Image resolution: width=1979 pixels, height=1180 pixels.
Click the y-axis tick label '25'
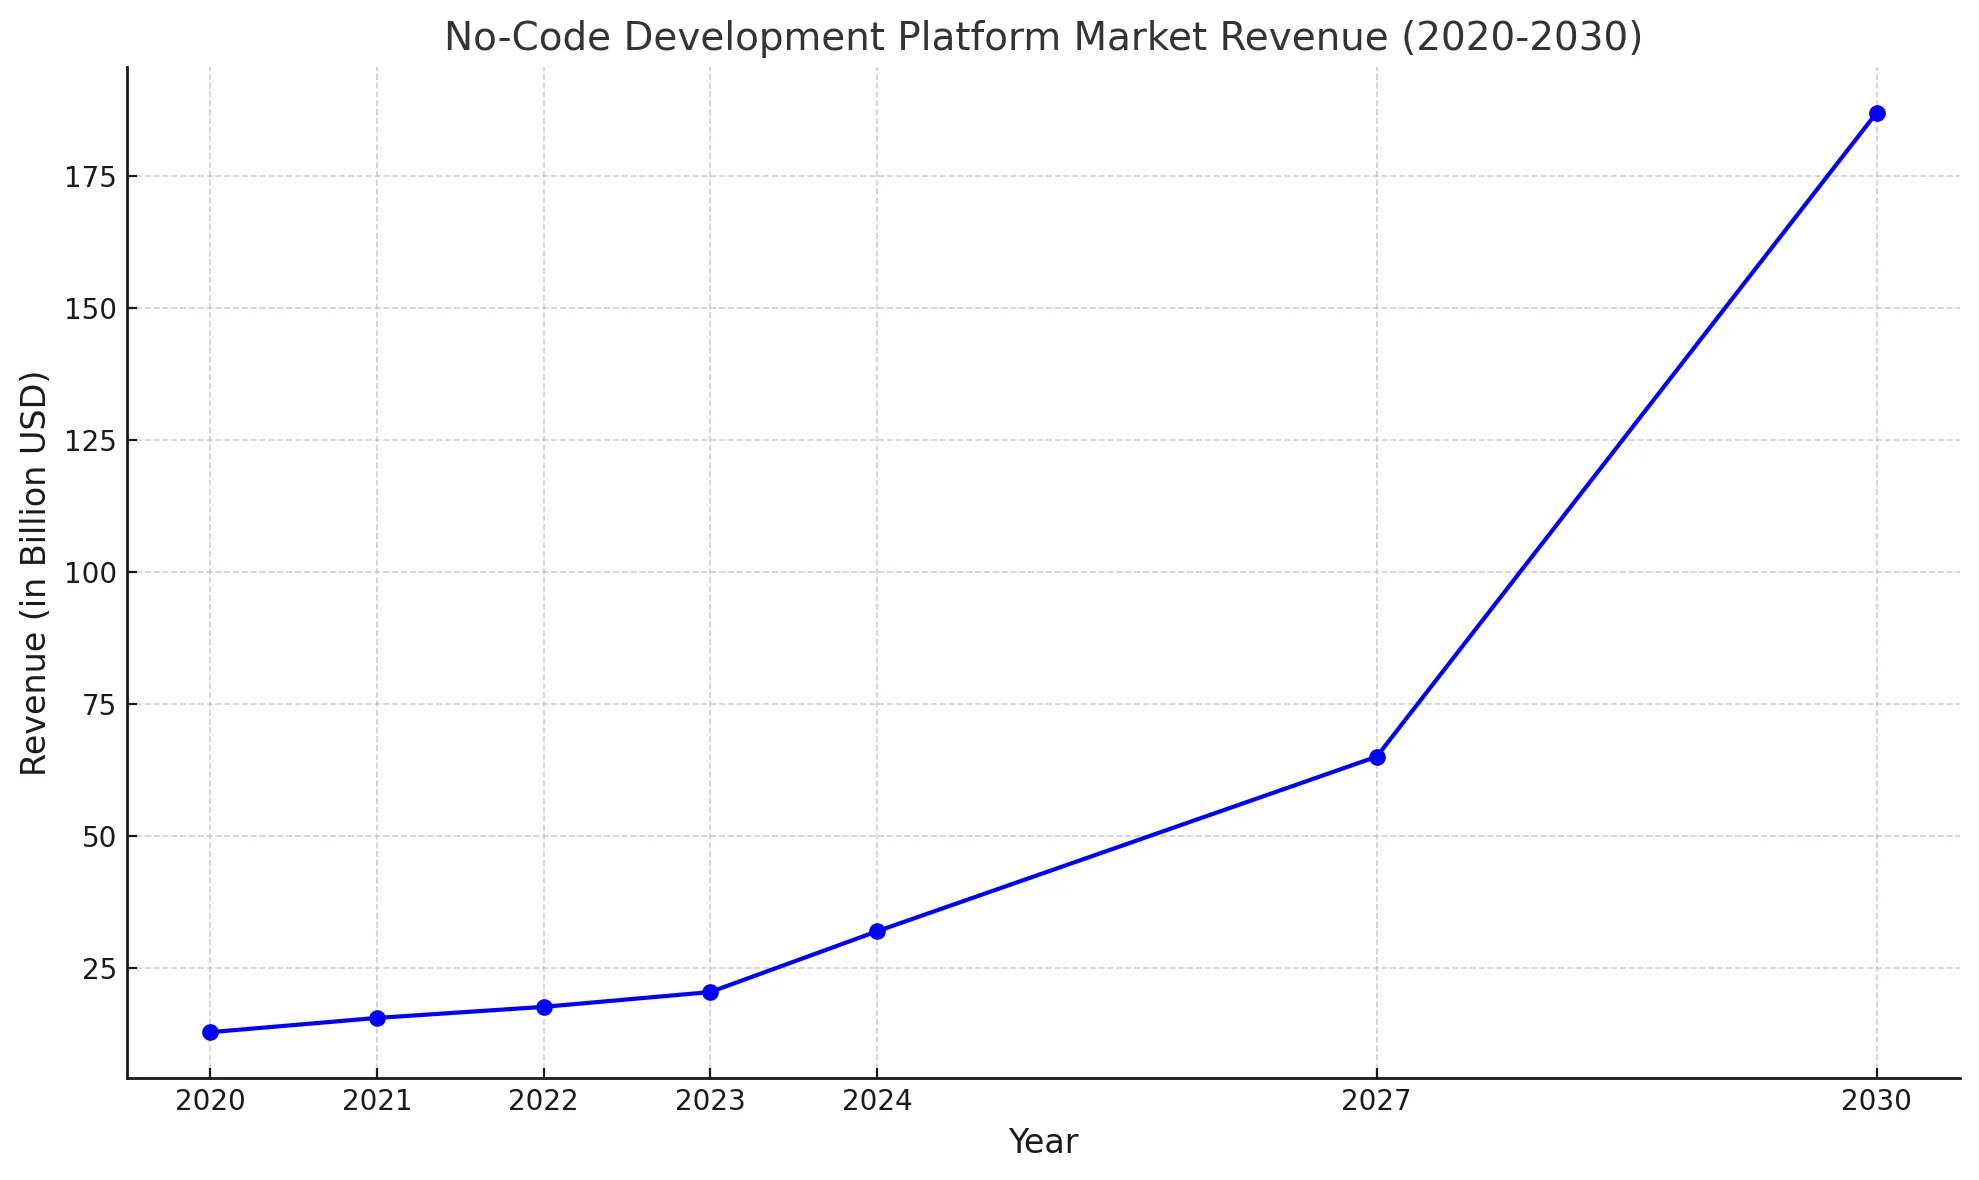pos(100,969)
